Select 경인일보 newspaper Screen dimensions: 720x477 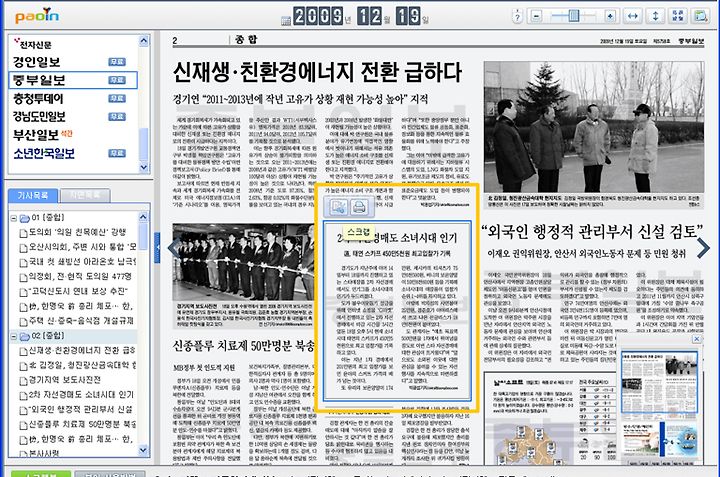point(37,62)
